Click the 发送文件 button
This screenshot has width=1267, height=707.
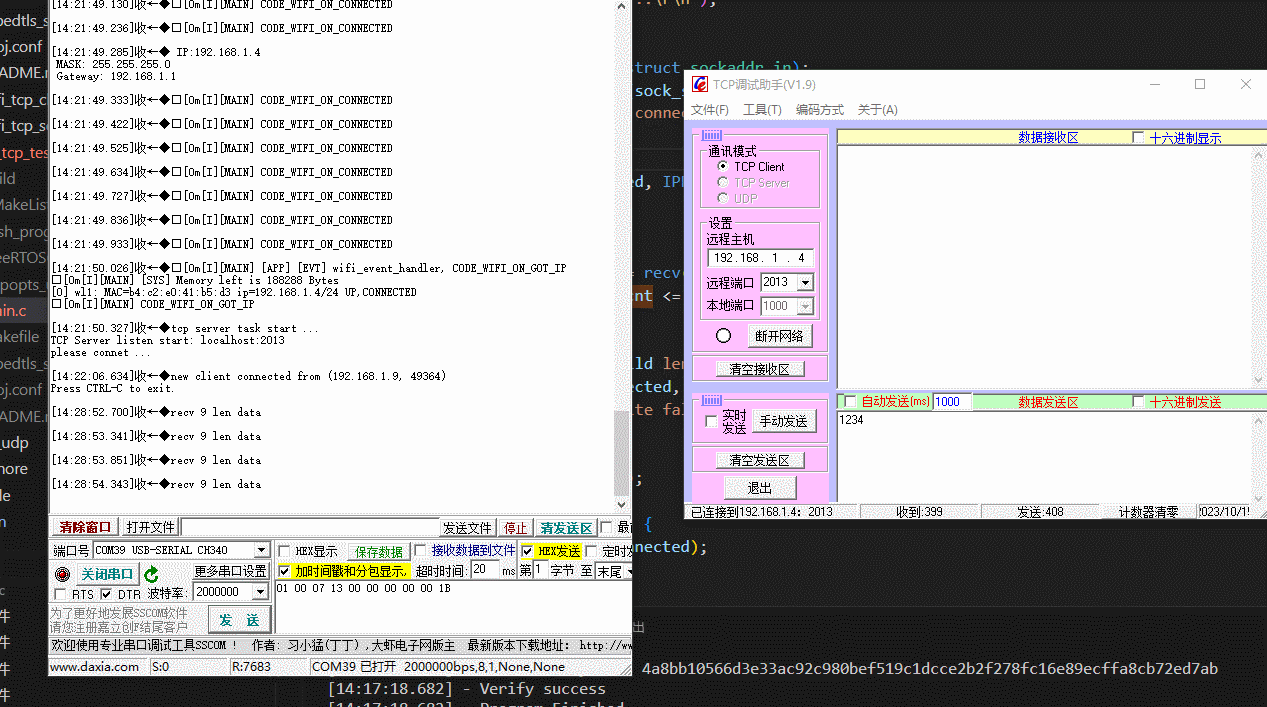tap(468, 528)
